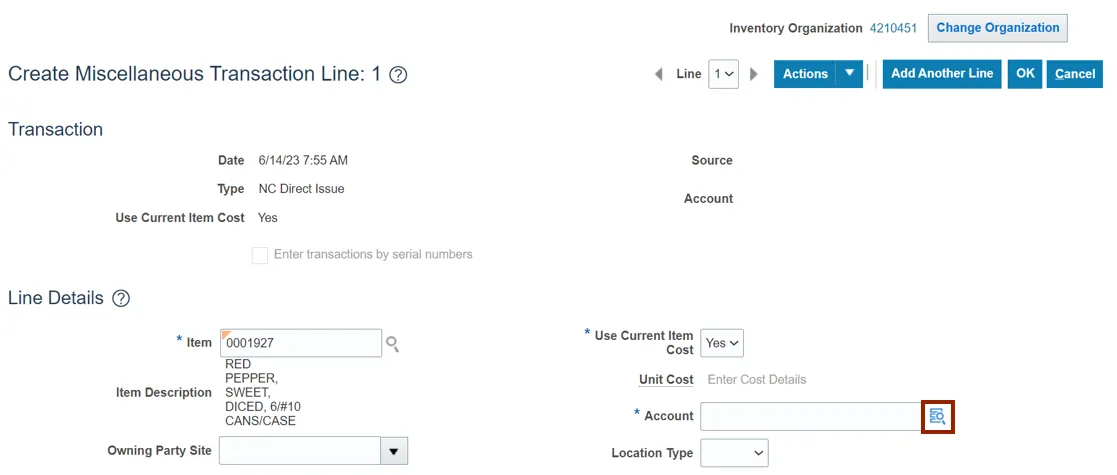The height and width of the screenshot is (475, 1117).
Task: Expand the Actions menu arrow
Action: pos(850,73)
